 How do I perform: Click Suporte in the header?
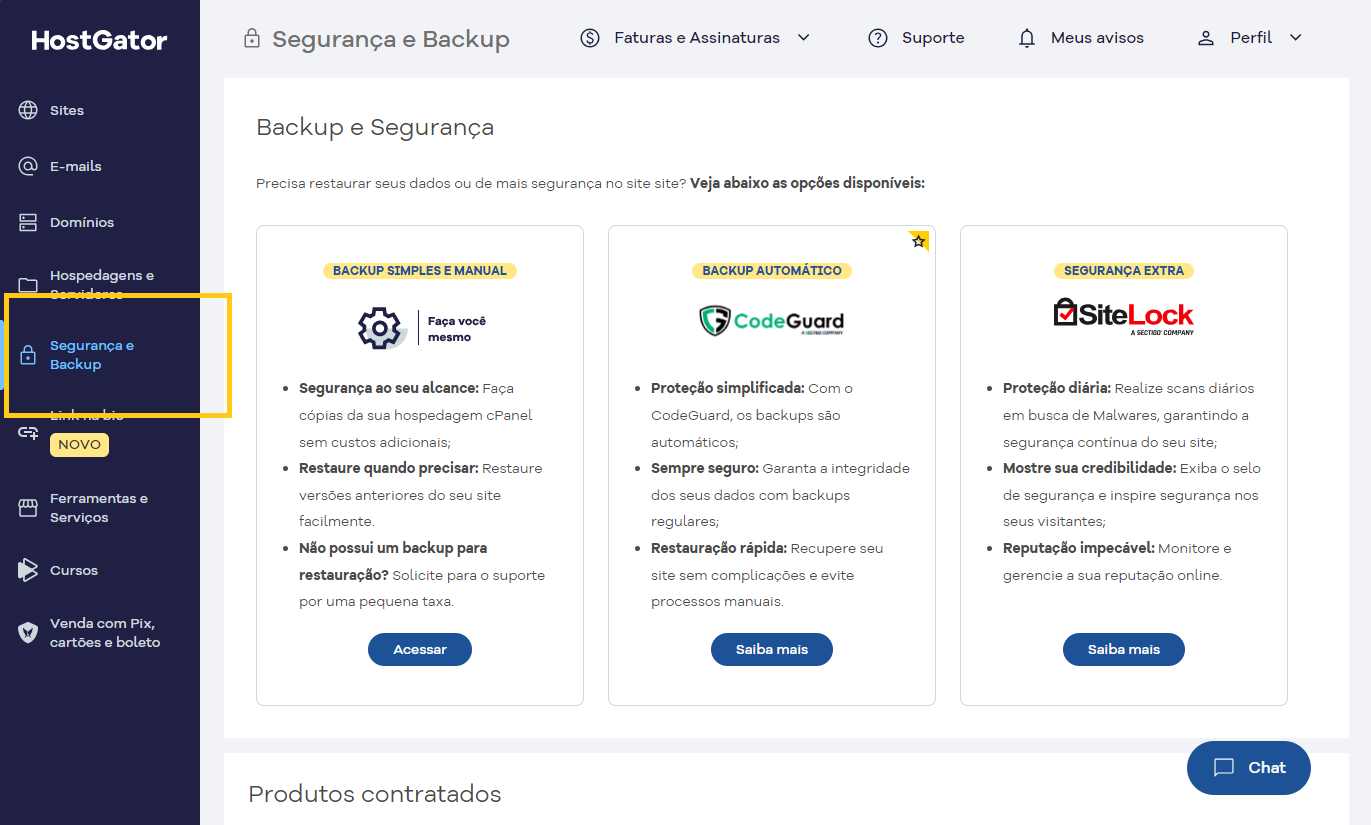(933, 38)
